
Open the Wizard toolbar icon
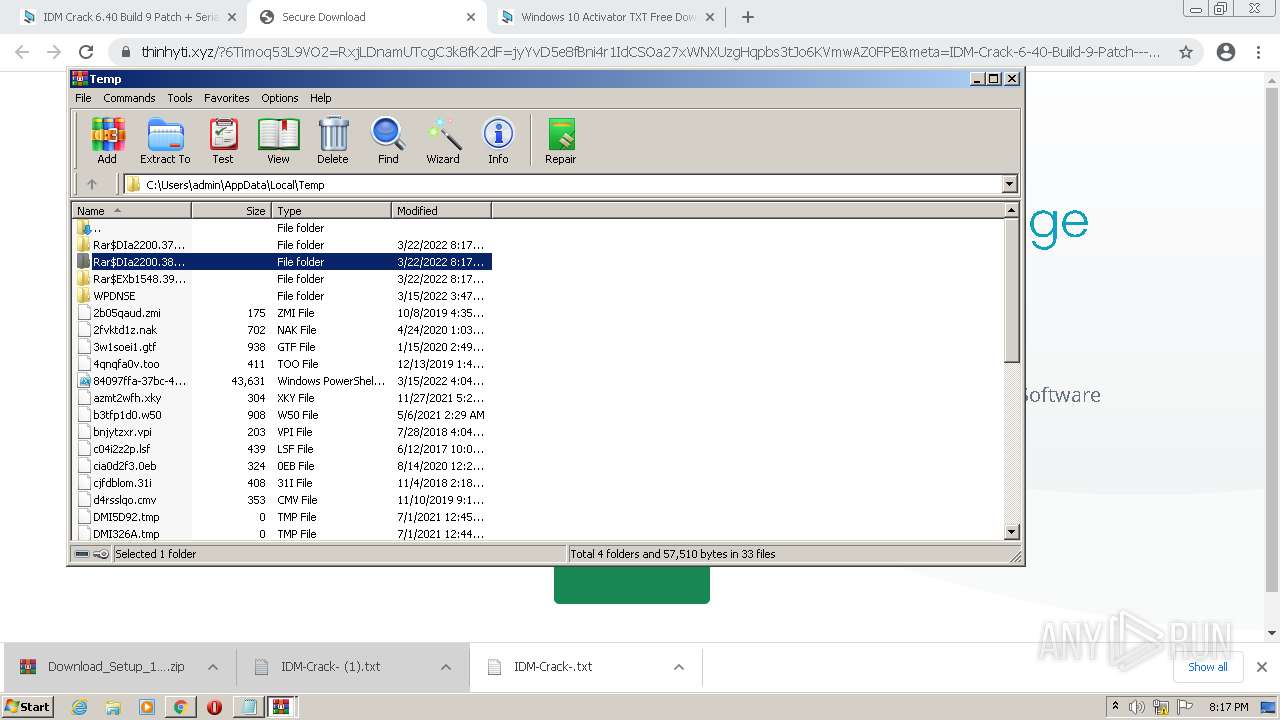443,140
